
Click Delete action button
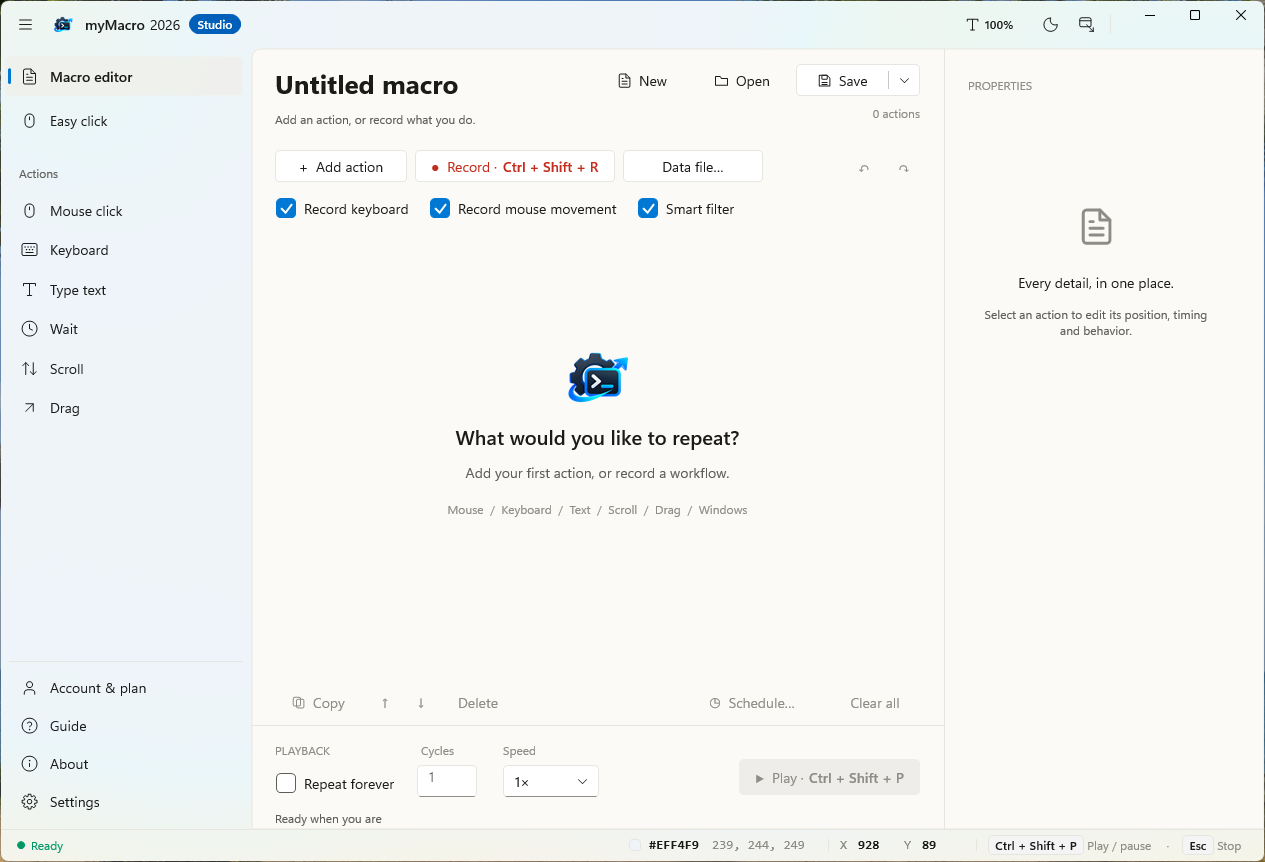coord(478,703)
